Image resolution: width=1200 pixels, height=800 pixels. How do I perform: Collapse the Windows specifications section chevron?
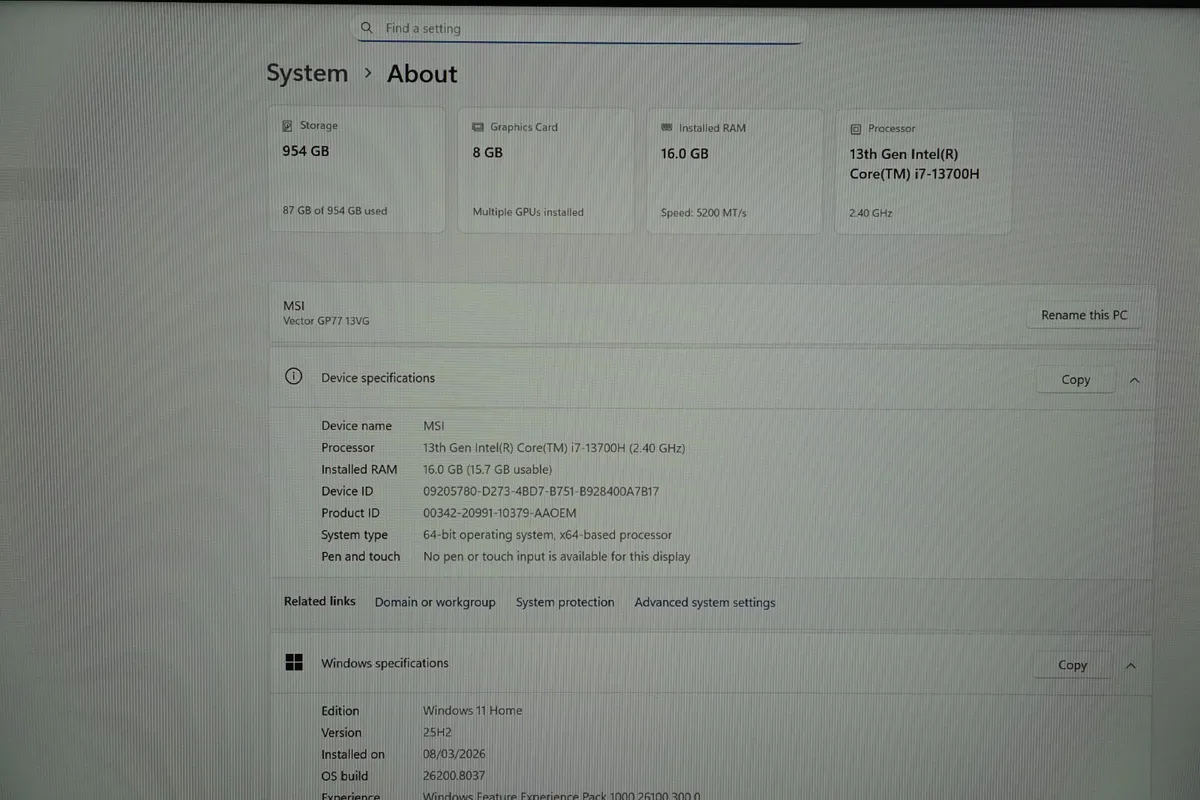click(1131, 665)
